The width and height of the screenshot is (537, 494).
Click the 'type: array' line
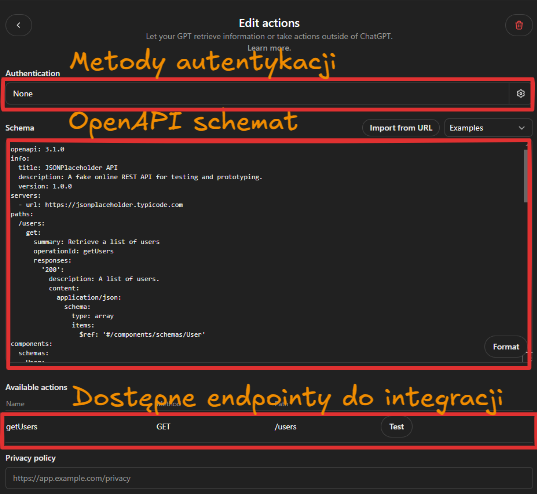(92, 316)
